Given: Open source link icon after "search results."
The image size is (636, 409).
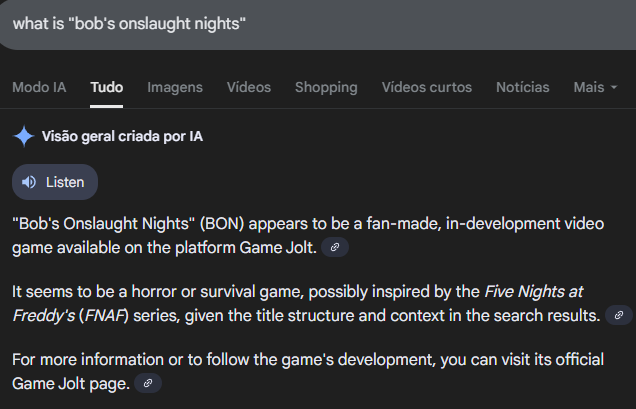Looking at the screenshot, I should click(619, 316).
